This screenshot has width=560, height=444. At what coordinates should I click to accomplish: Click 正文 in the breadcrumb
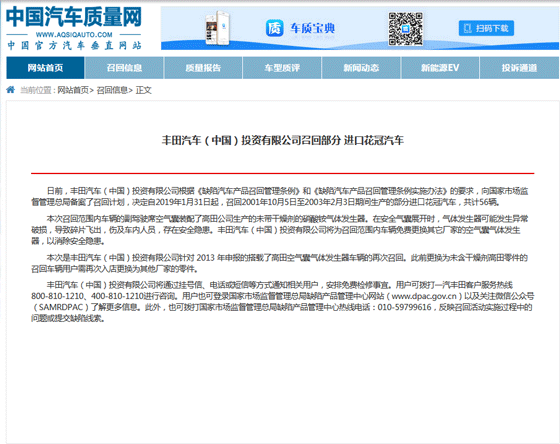tap(144, 90)
